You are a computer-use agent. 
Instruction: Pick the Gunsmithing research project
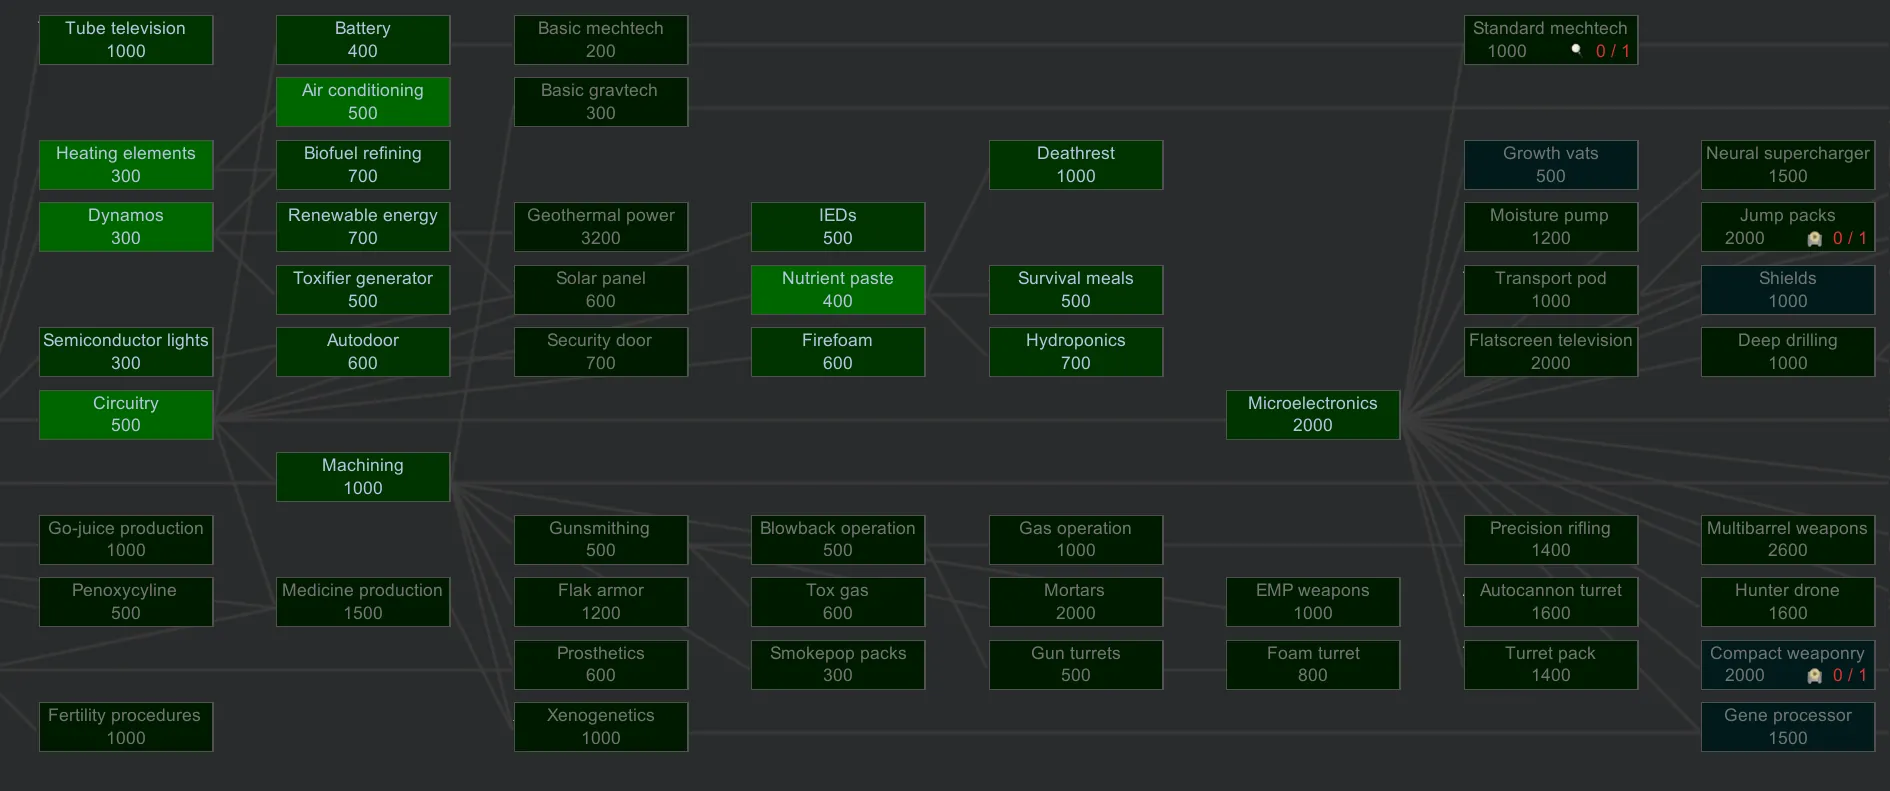(601, 540)
